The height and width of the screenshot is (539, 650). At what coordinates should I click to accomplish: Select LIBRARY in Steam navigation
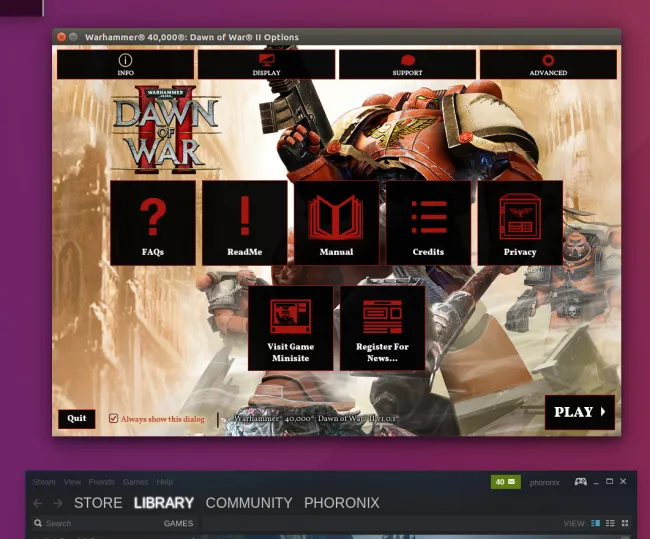164,503
